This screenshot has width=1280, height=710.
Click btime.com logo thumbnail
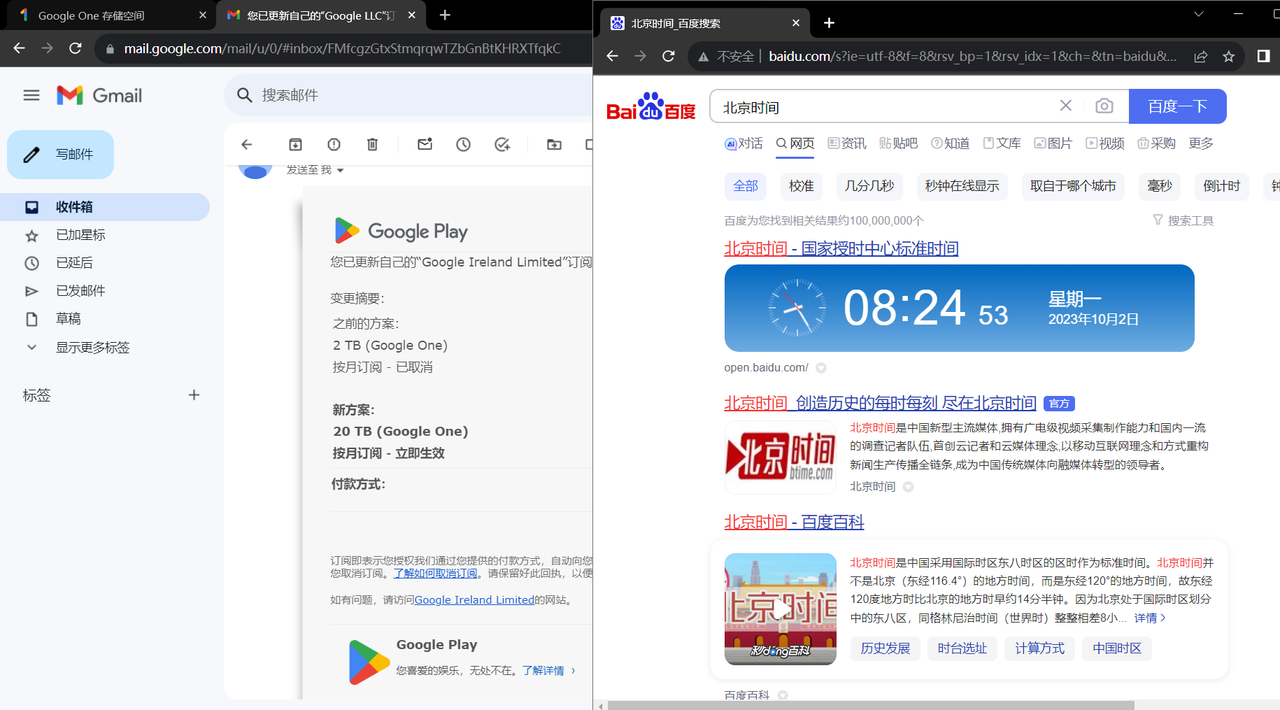tap(780, 457)
